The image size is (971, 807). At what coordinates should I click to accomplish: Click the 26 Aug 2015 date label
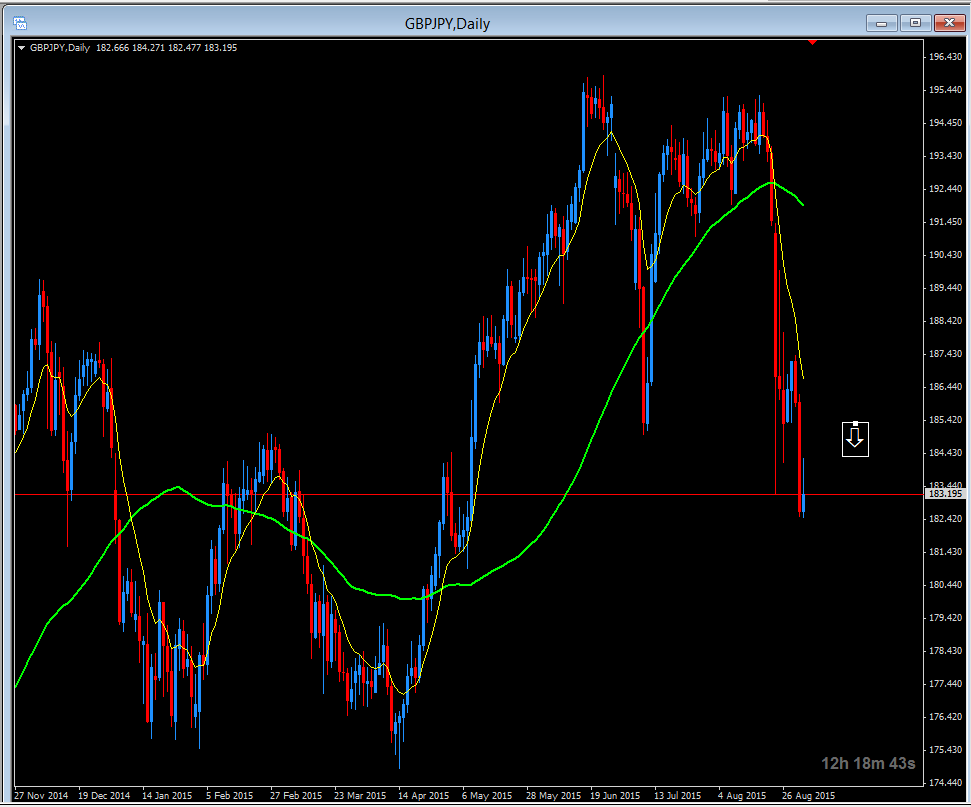pyautogui.click(x=808, y=796)
